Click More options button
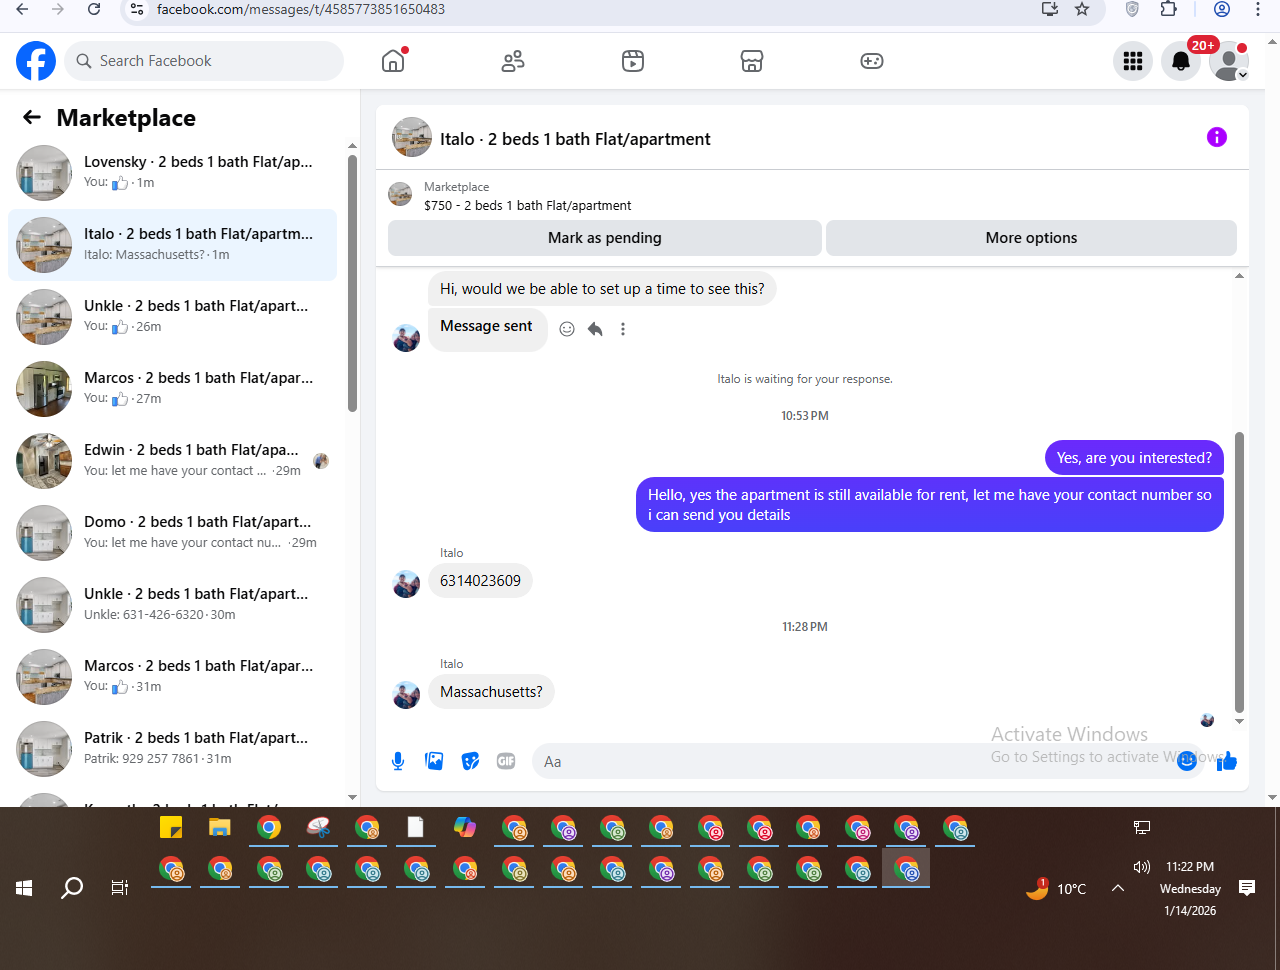The width and height of the screenshot is (1280, 970). 1031,238
